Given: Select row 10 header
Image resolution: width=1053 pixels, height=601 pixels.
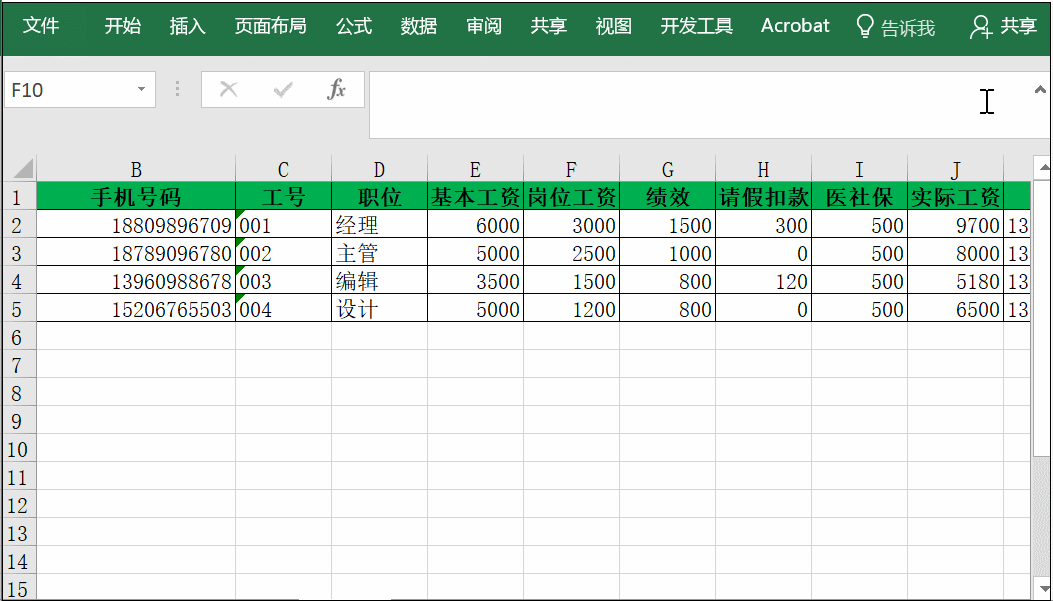Looking at the screenshot, I should 19,449.
